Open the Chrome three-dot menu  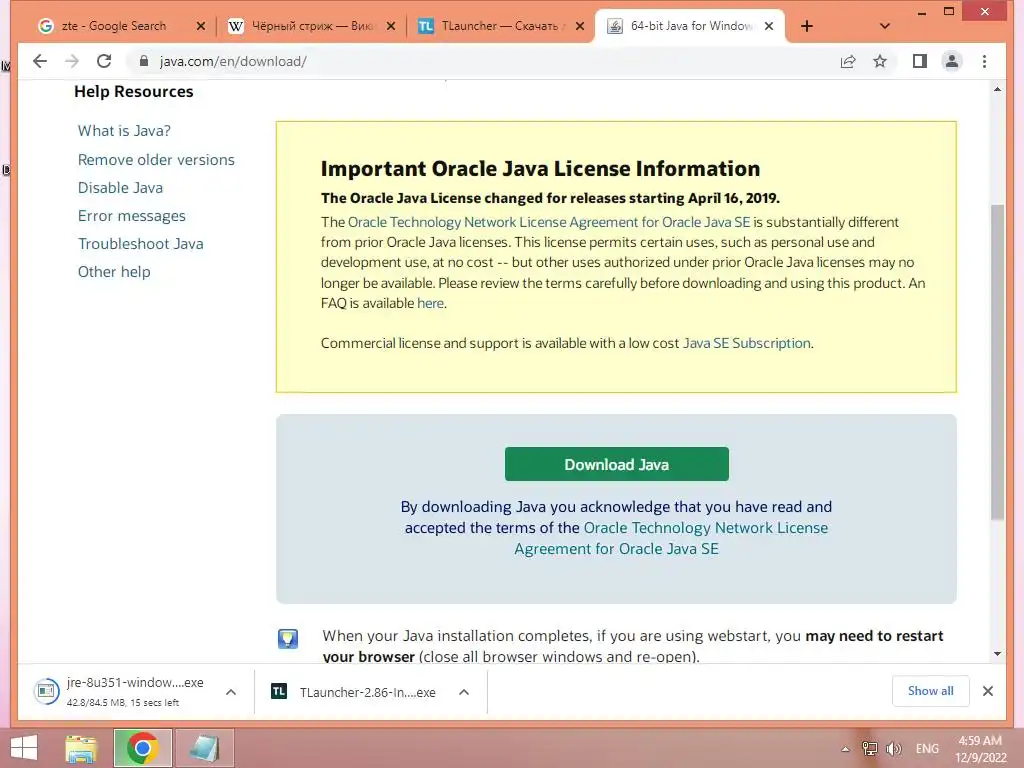click(x=984, y=61)
